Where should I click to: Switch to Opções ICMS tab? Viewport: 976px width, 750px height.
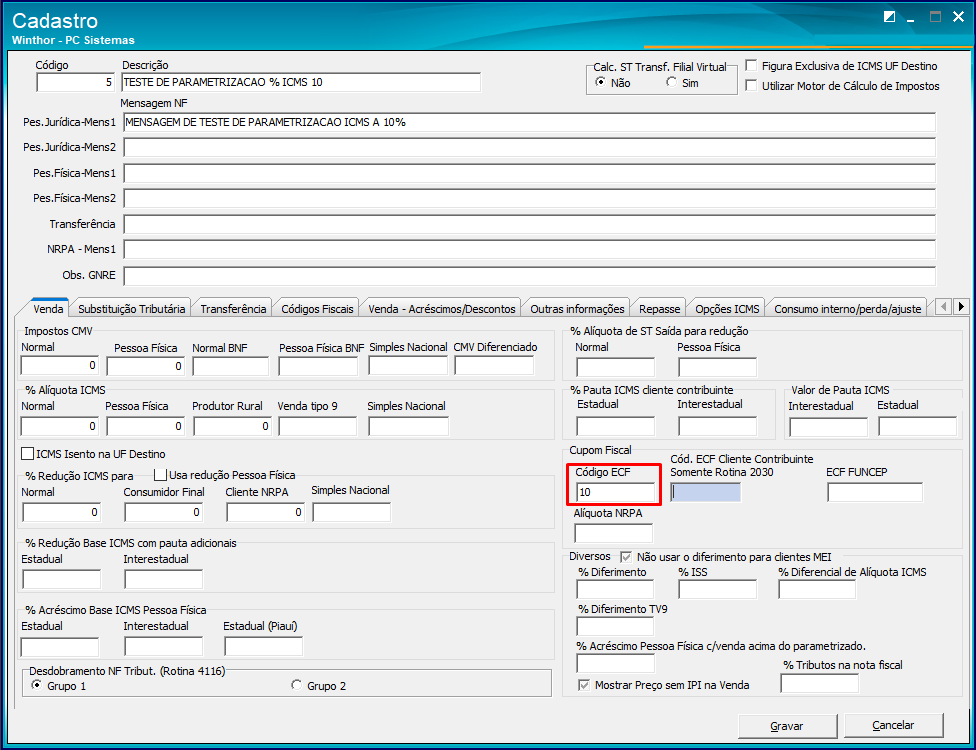click(x=727, y=309)
